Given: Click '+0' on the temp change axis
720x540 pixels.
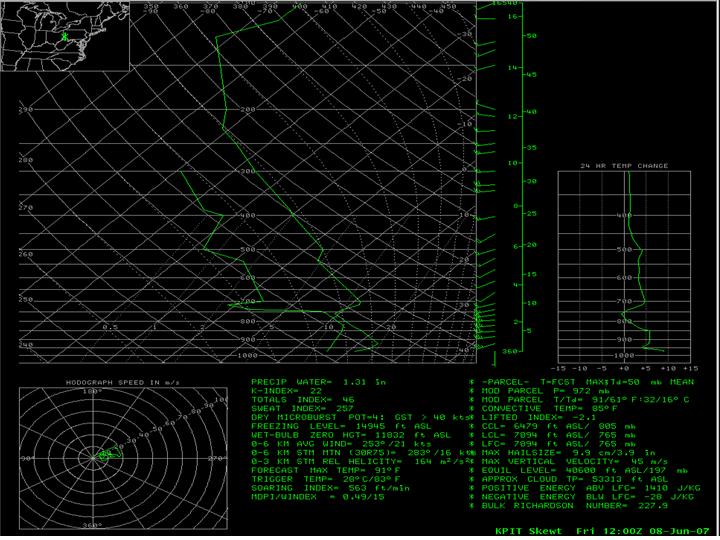Looking at the screenshot, I should (x=624, y=368).
